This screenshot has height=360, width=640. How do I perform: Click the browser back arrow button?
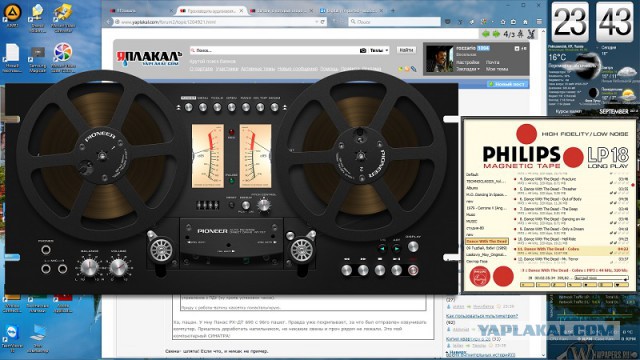pyautogui.click(x=109, y=22)
